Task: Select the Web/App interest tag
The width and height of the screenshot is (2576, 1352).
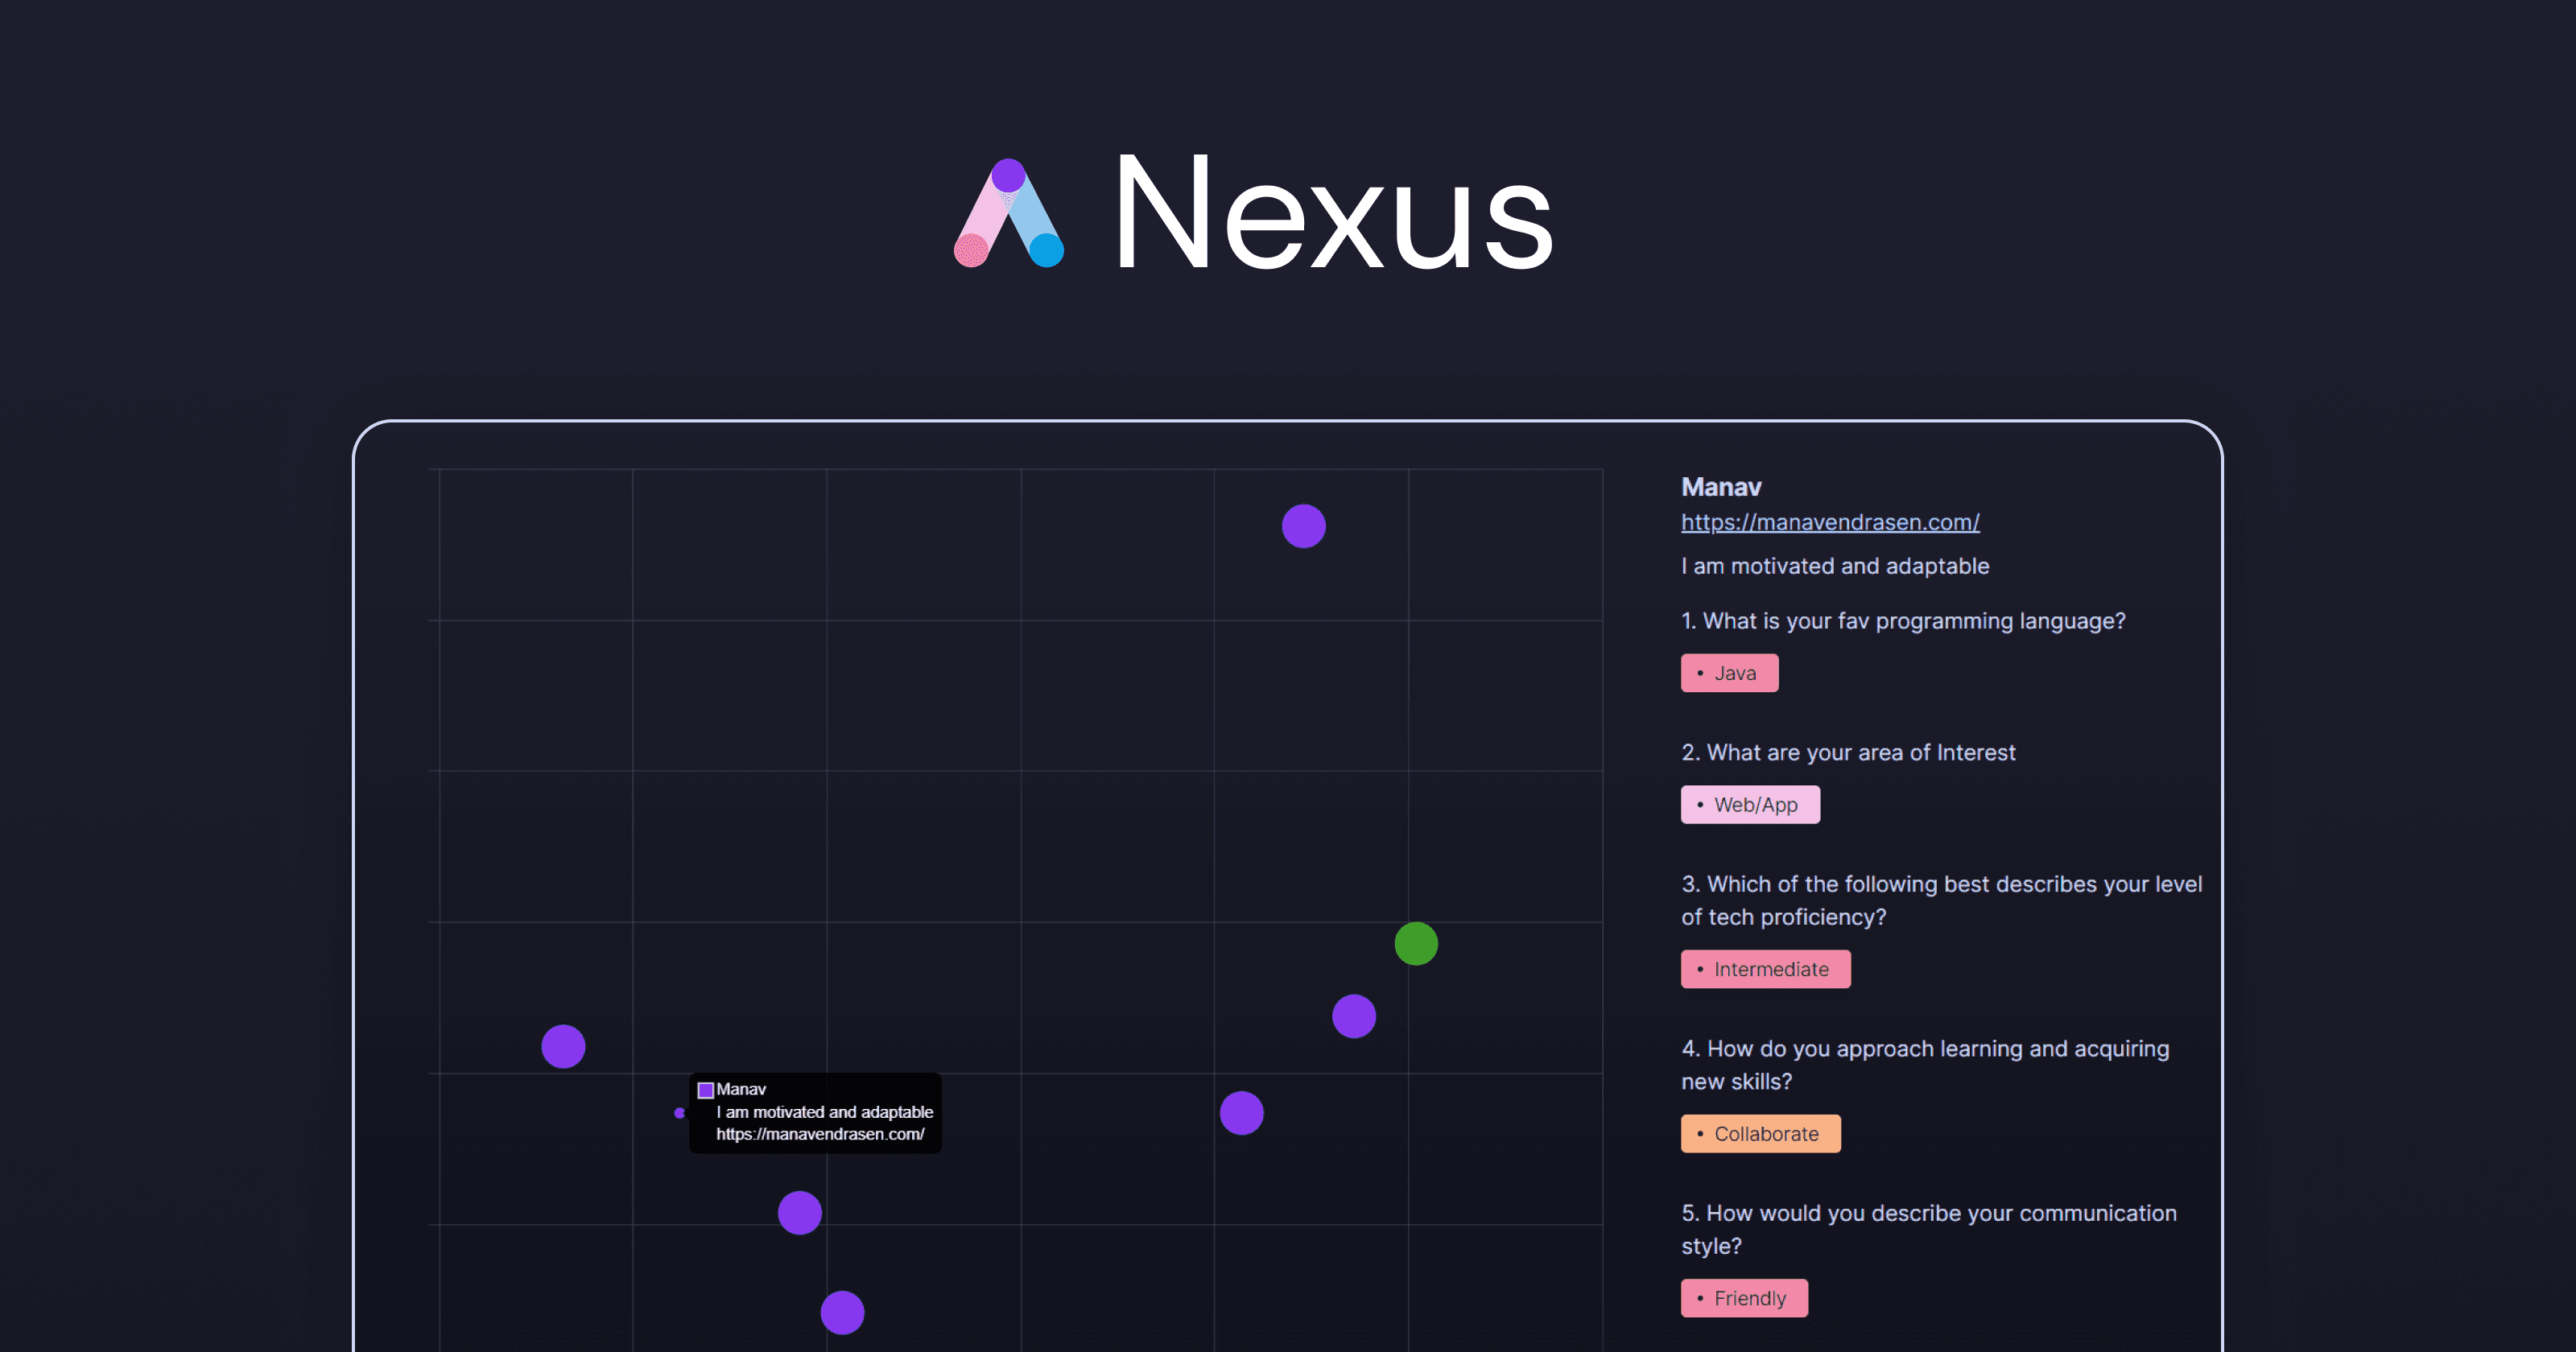Action: click(x=1750, y=804)
